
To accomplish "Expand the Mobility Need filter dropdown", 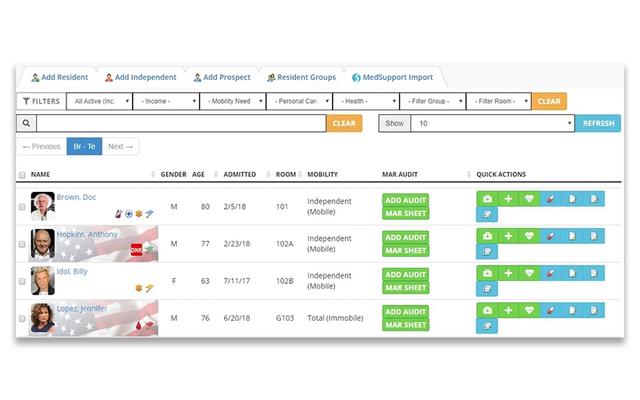I will point(232,101).
